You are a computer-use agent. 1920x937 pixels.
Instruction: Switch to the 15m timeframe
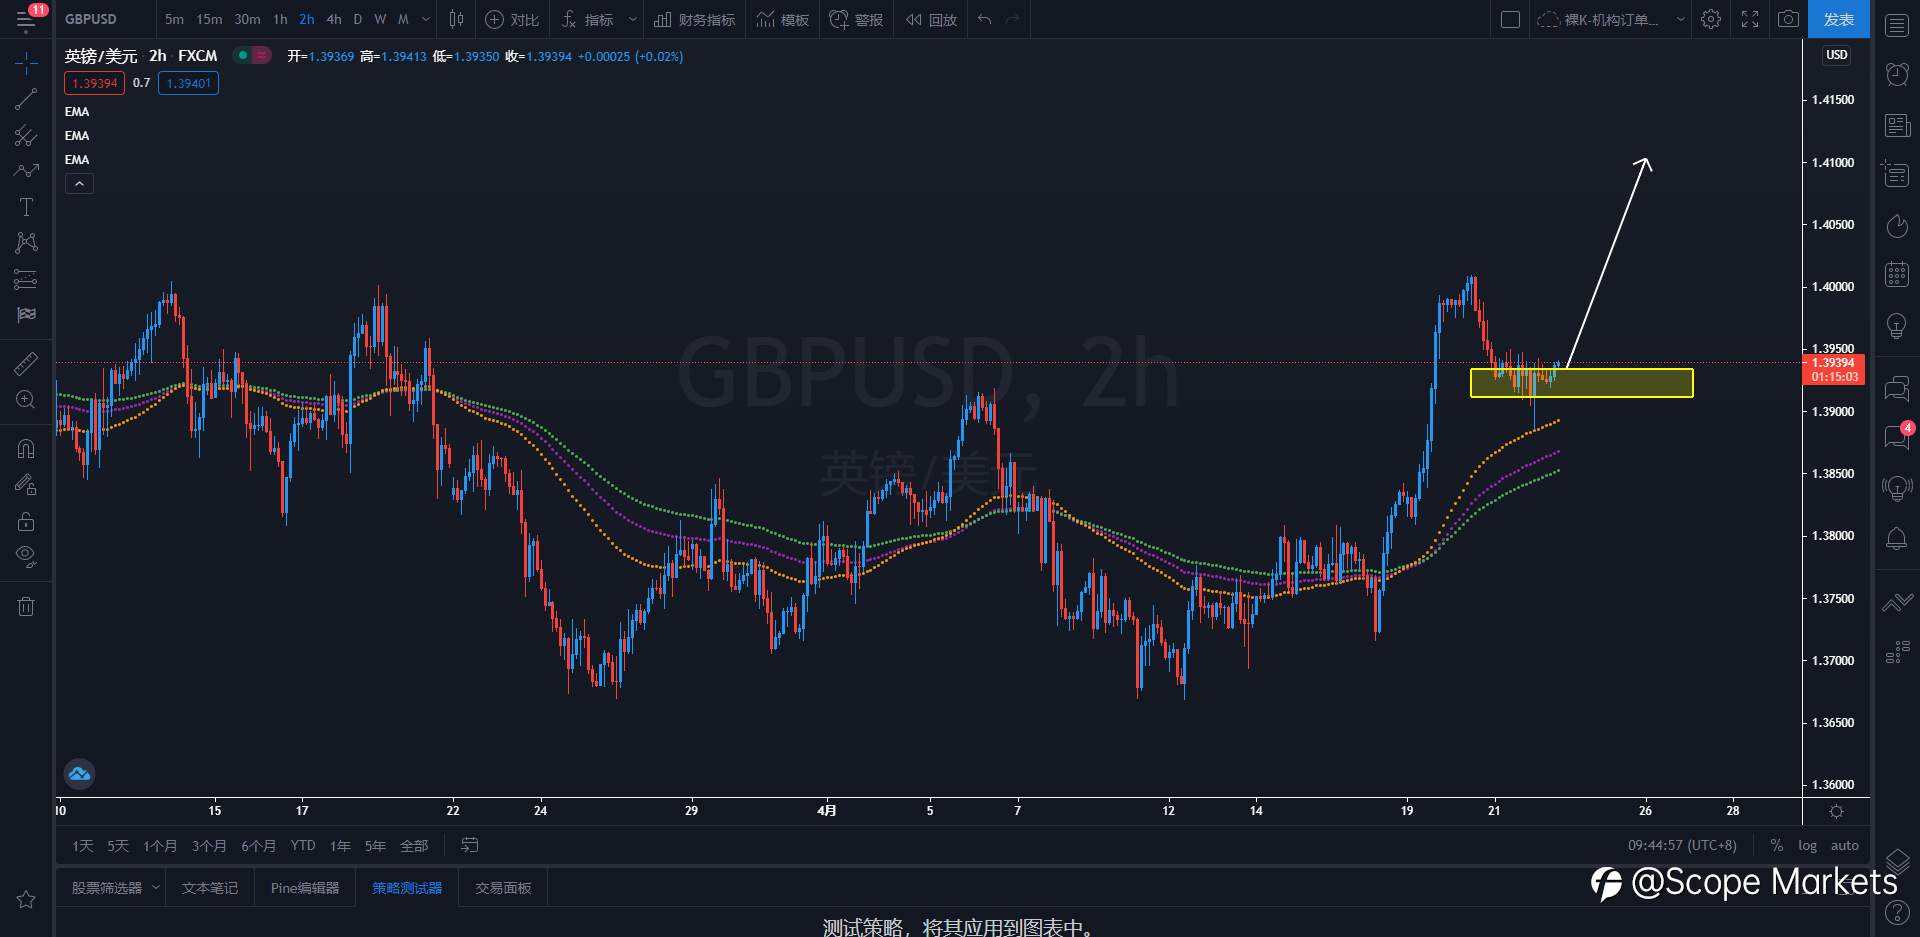(209, 19)
